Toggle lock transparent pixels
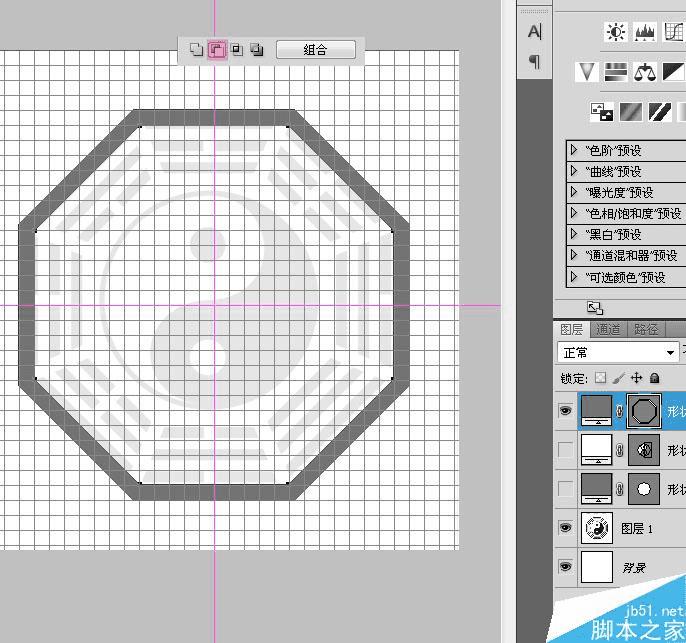Viewport: 686px width, 643px height. (601, 377)
